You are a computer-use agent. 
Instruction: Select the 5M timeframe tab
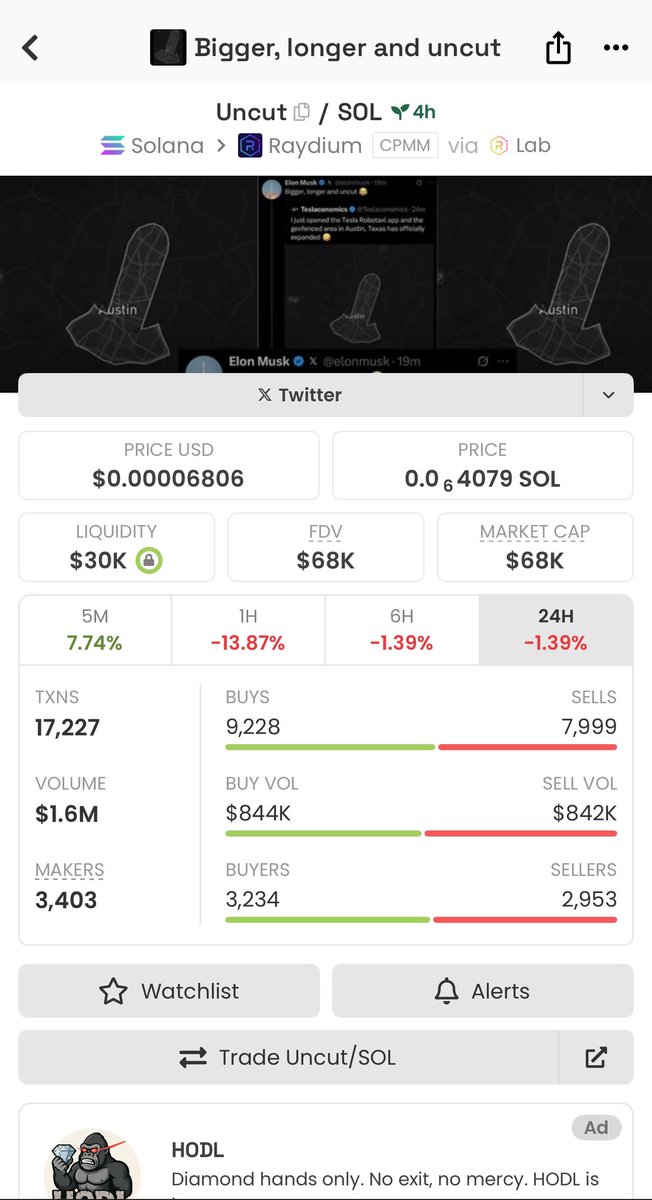pyautogui.click(x=95, y=630)
